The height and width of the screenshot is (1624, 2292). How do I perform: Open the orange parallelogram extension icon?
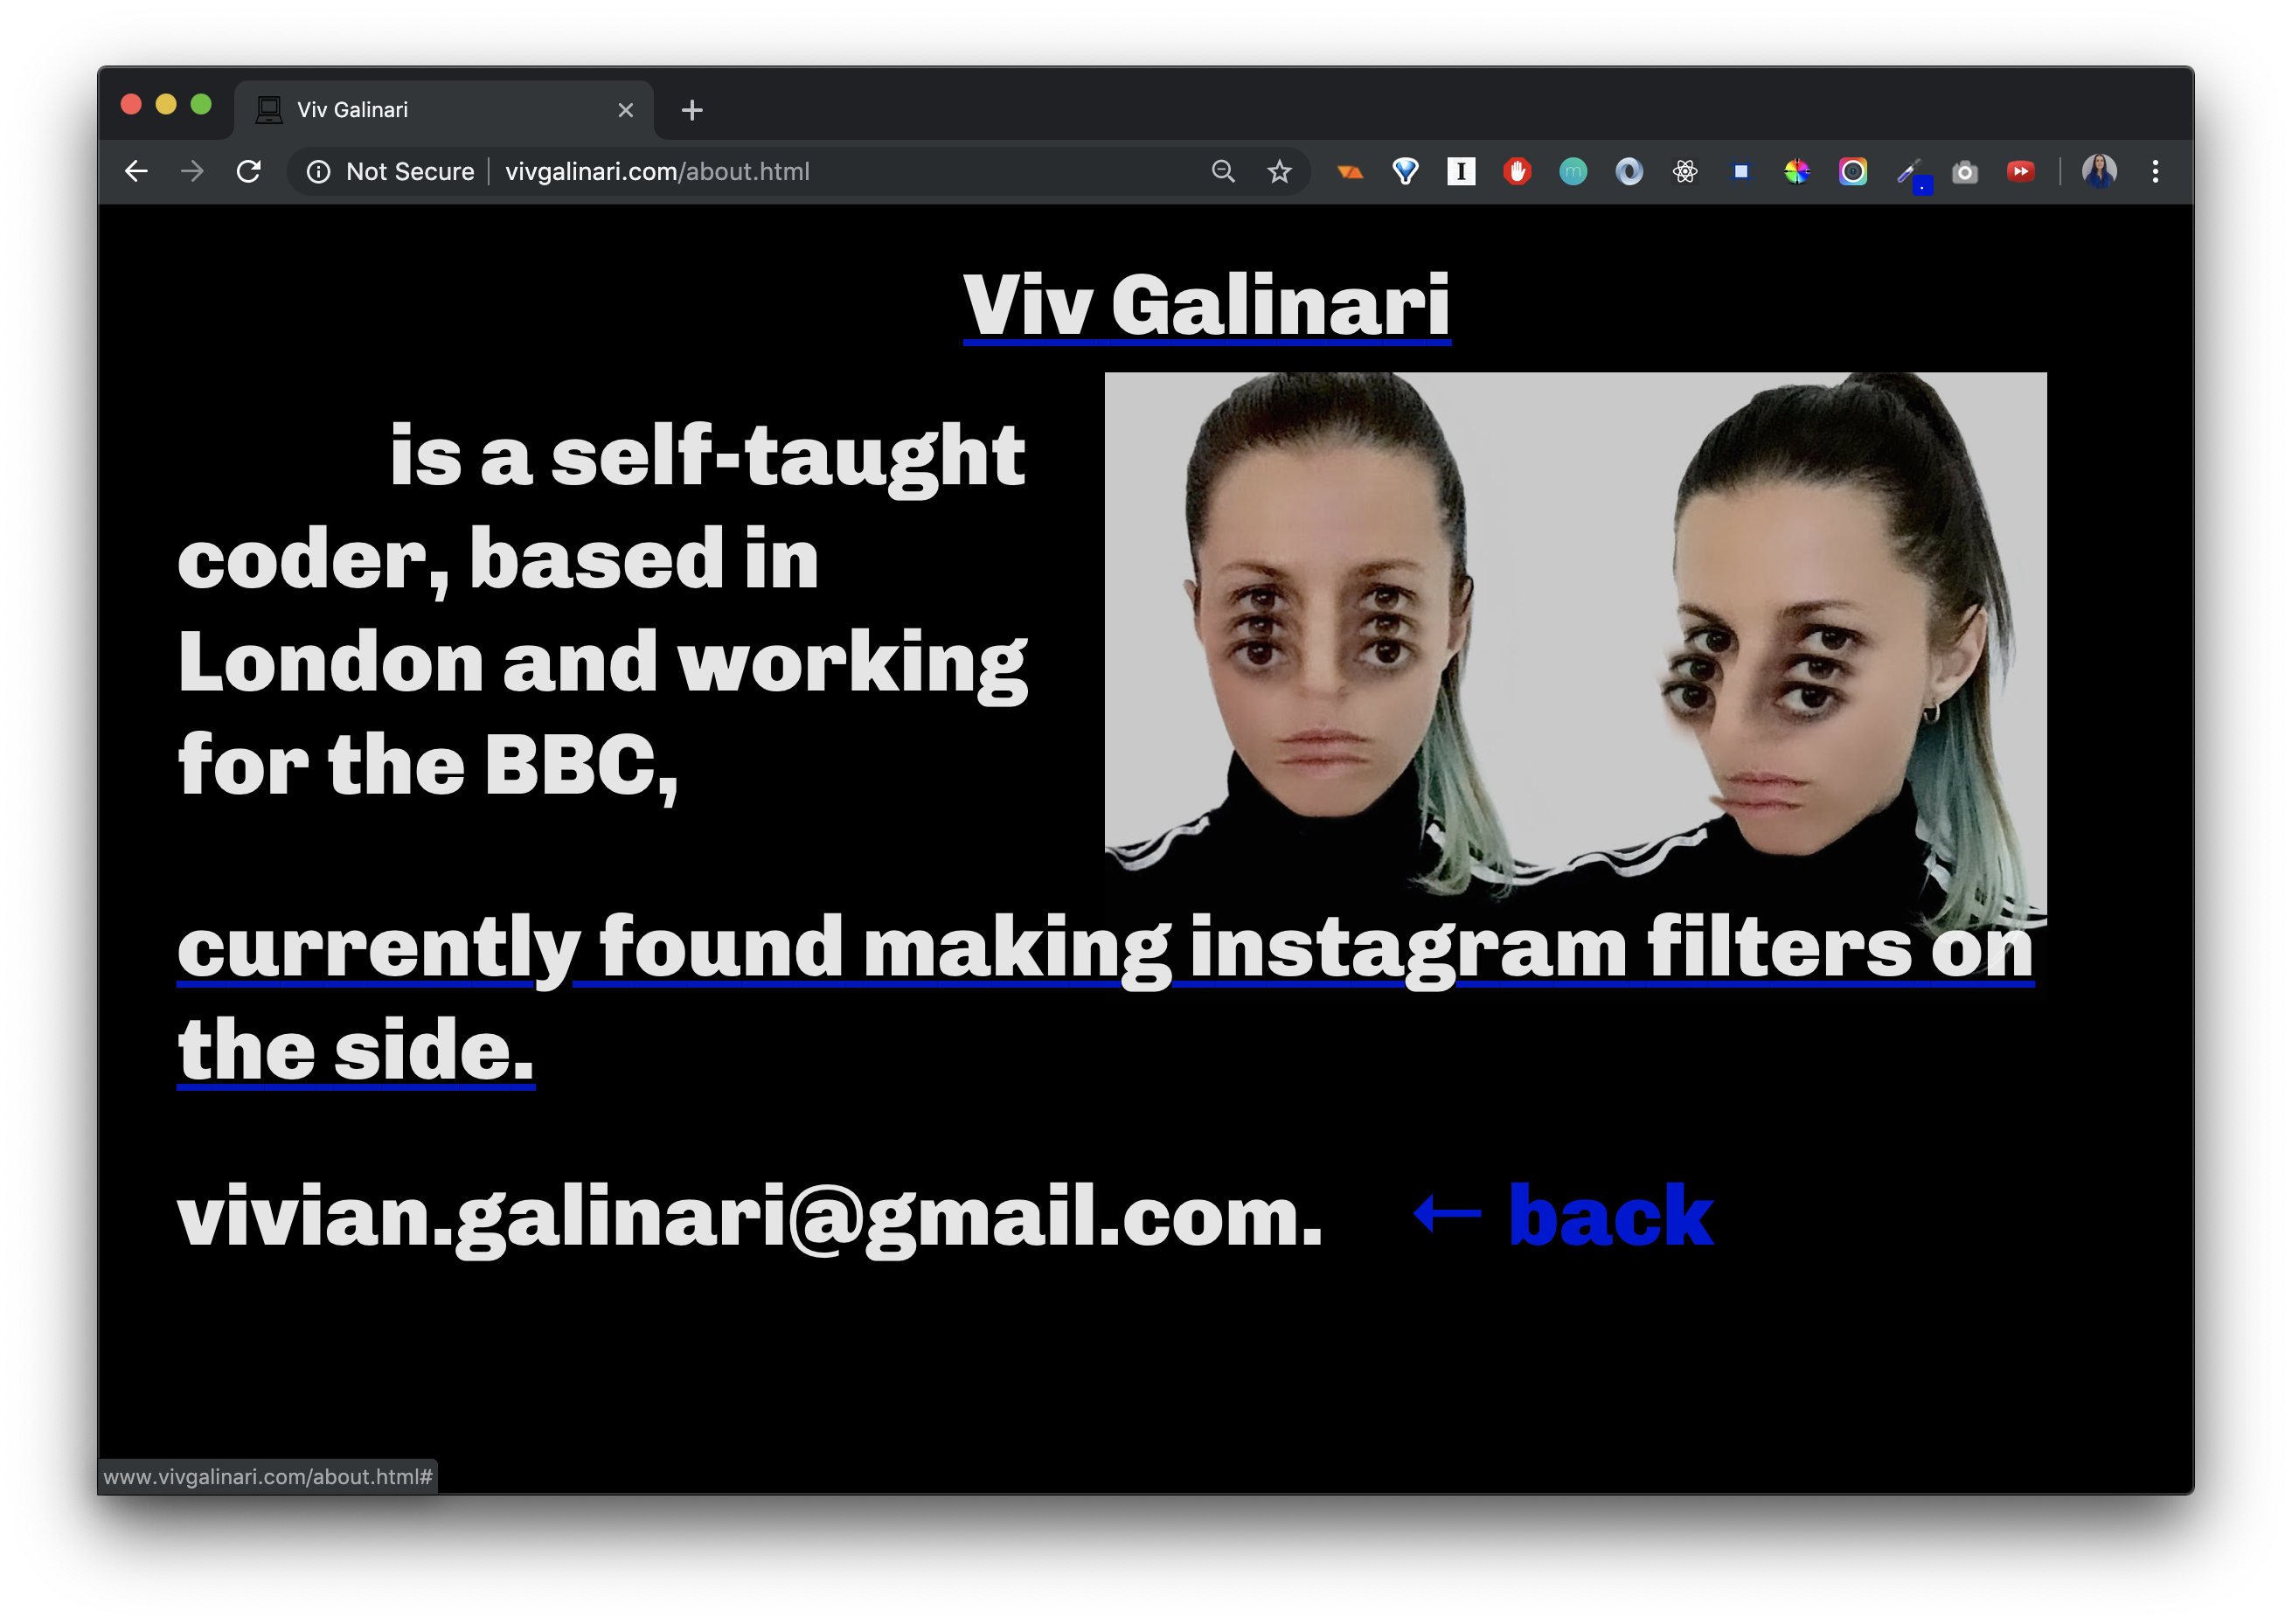click(x=1349, y=172)
